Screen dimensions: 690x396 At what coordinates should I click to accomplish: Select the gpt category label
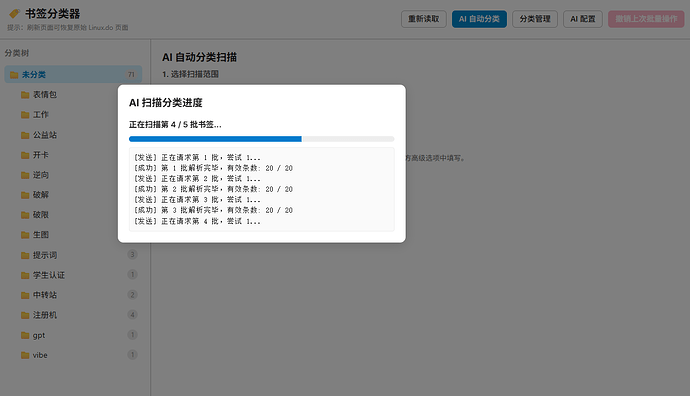(39, 336)
